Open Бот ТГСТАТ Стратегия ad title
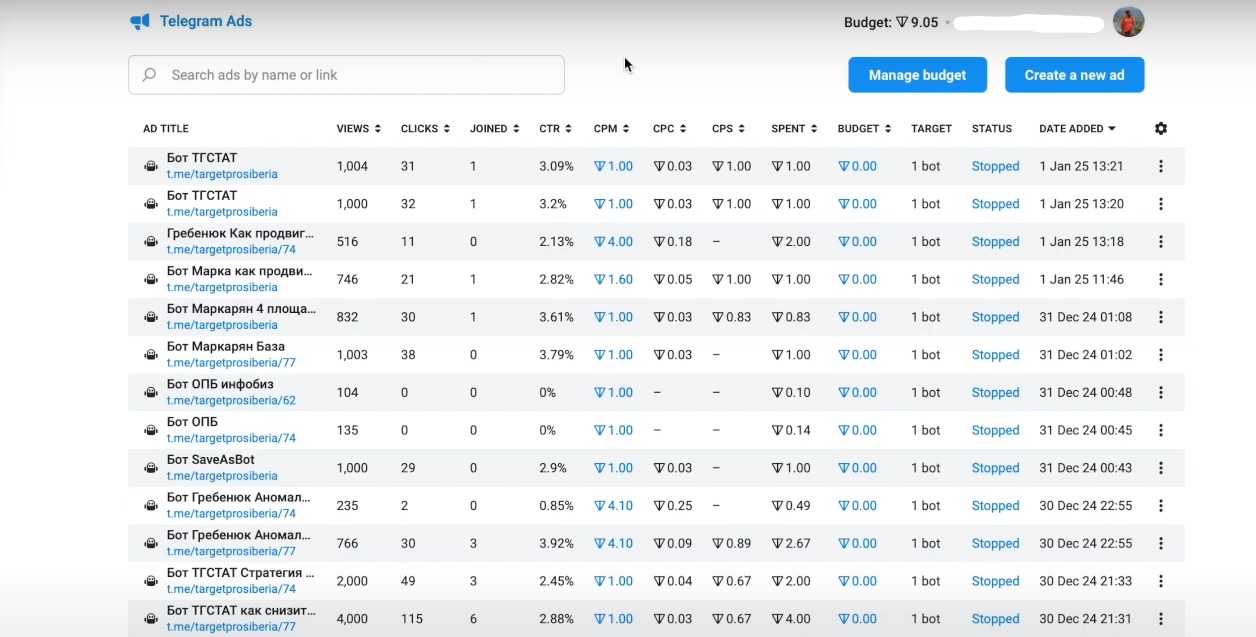The height and width of the screenshot is (637, 1256). [240, 573]
